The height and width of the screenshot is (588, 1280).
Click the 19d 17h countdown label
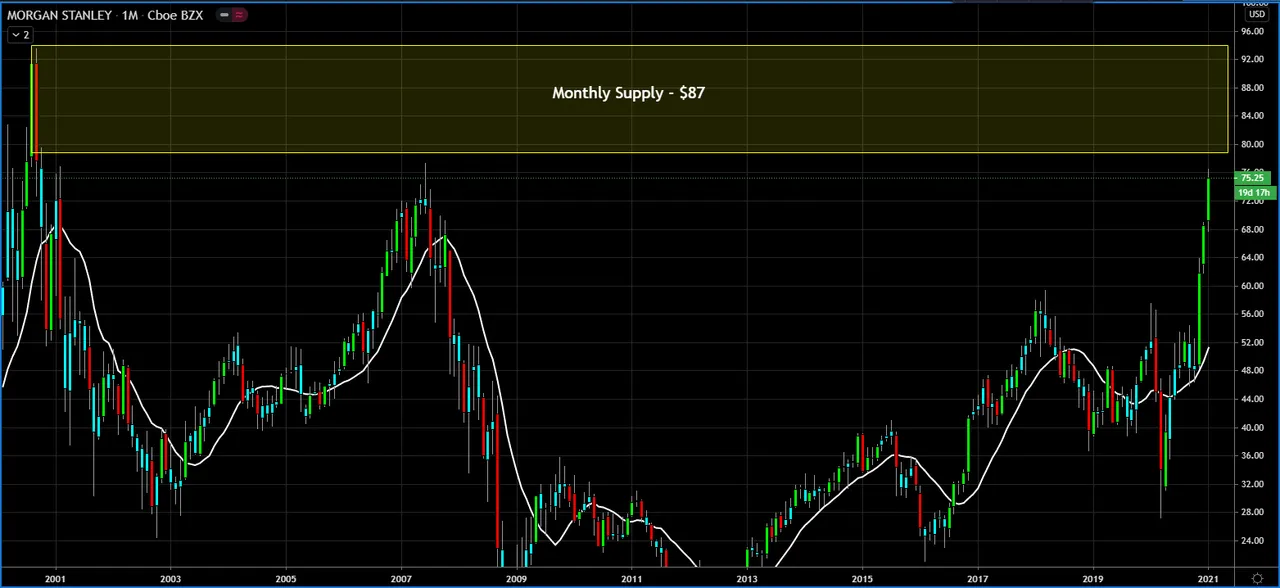(1253, 192)
